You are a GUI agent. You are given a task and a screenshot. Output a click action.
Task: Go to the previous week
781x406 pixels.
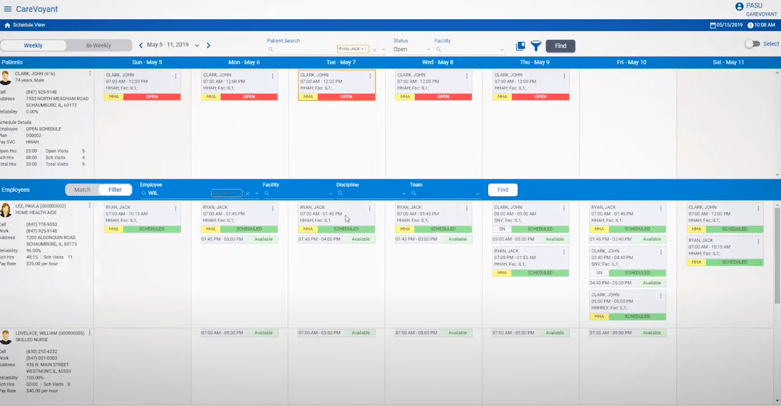point(141,46)
